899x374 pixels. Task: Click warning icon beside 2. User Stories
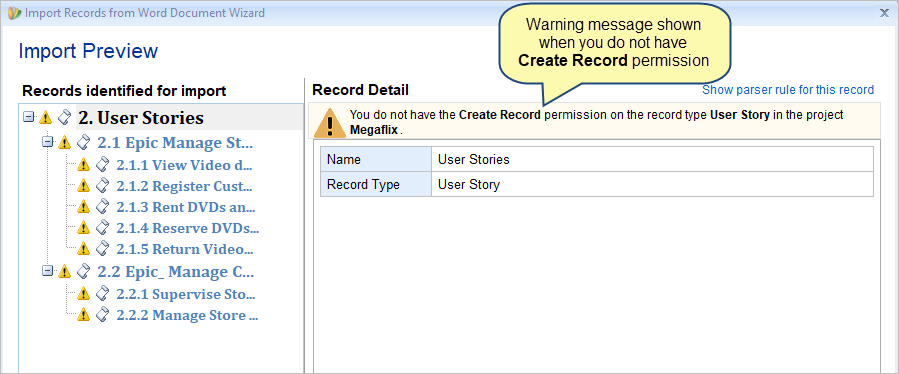[45, 118]
